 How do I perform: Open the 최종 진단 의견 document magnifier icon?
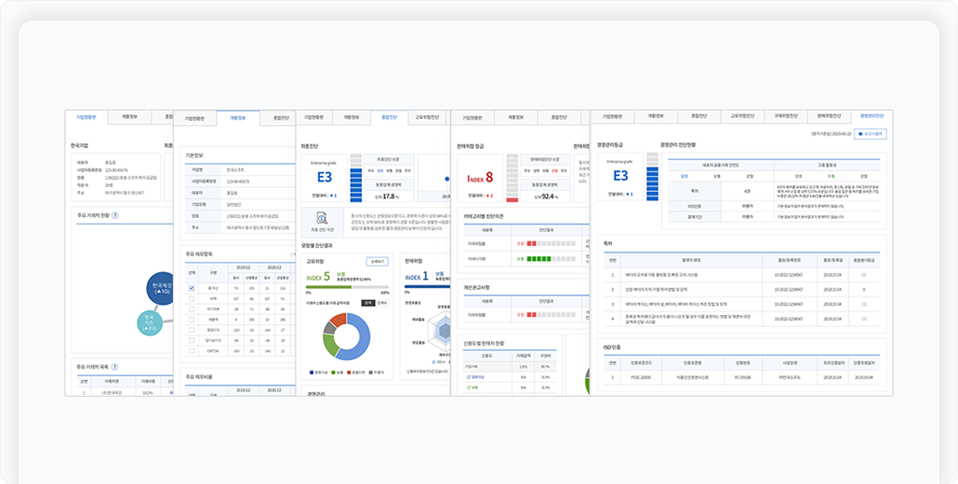pos(321,218)
